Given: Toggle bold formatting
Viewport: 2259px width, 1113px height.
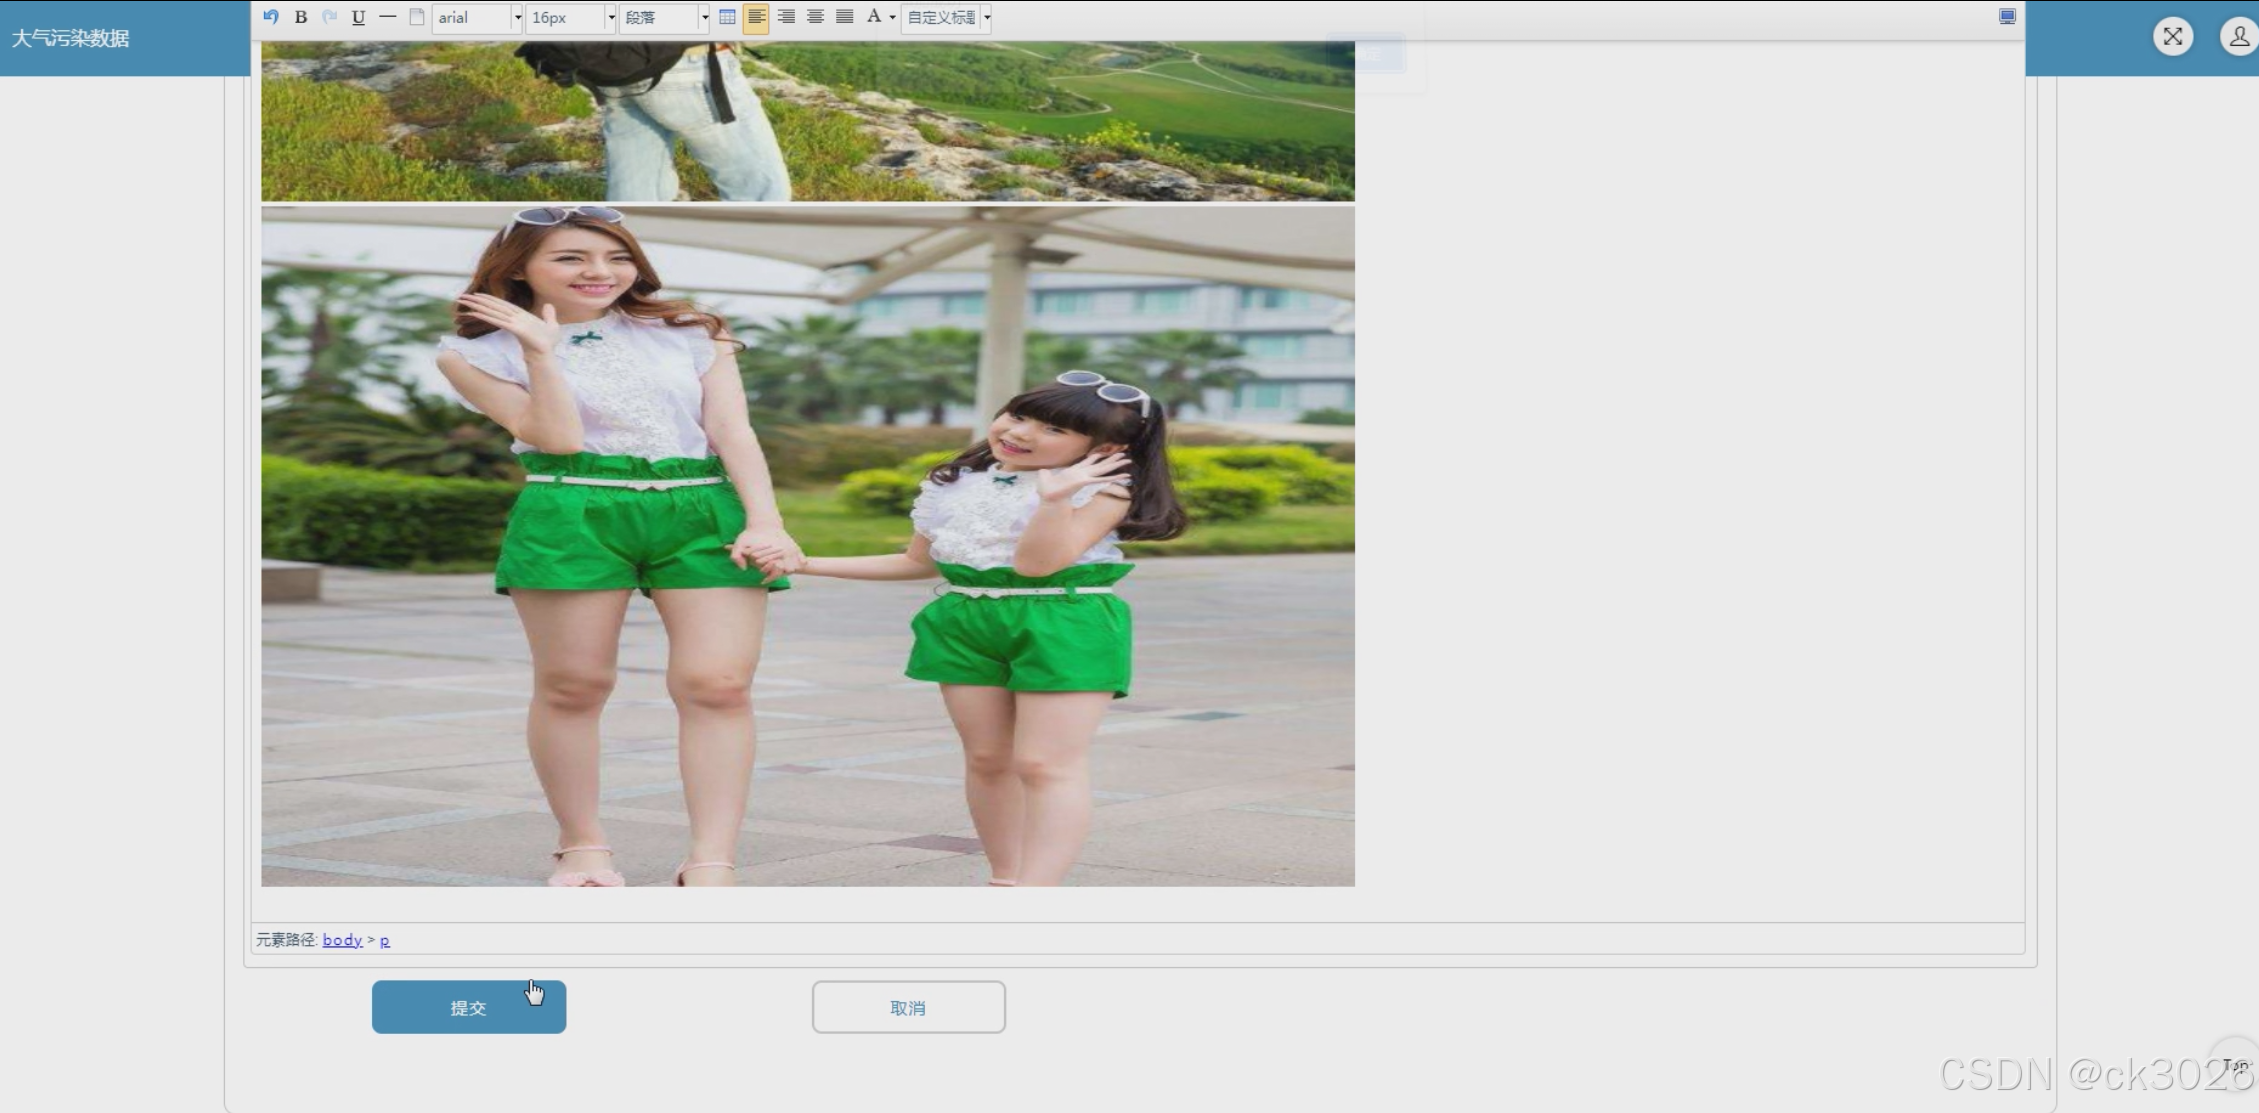Looking at the screenshot, I should pos(300,17).
